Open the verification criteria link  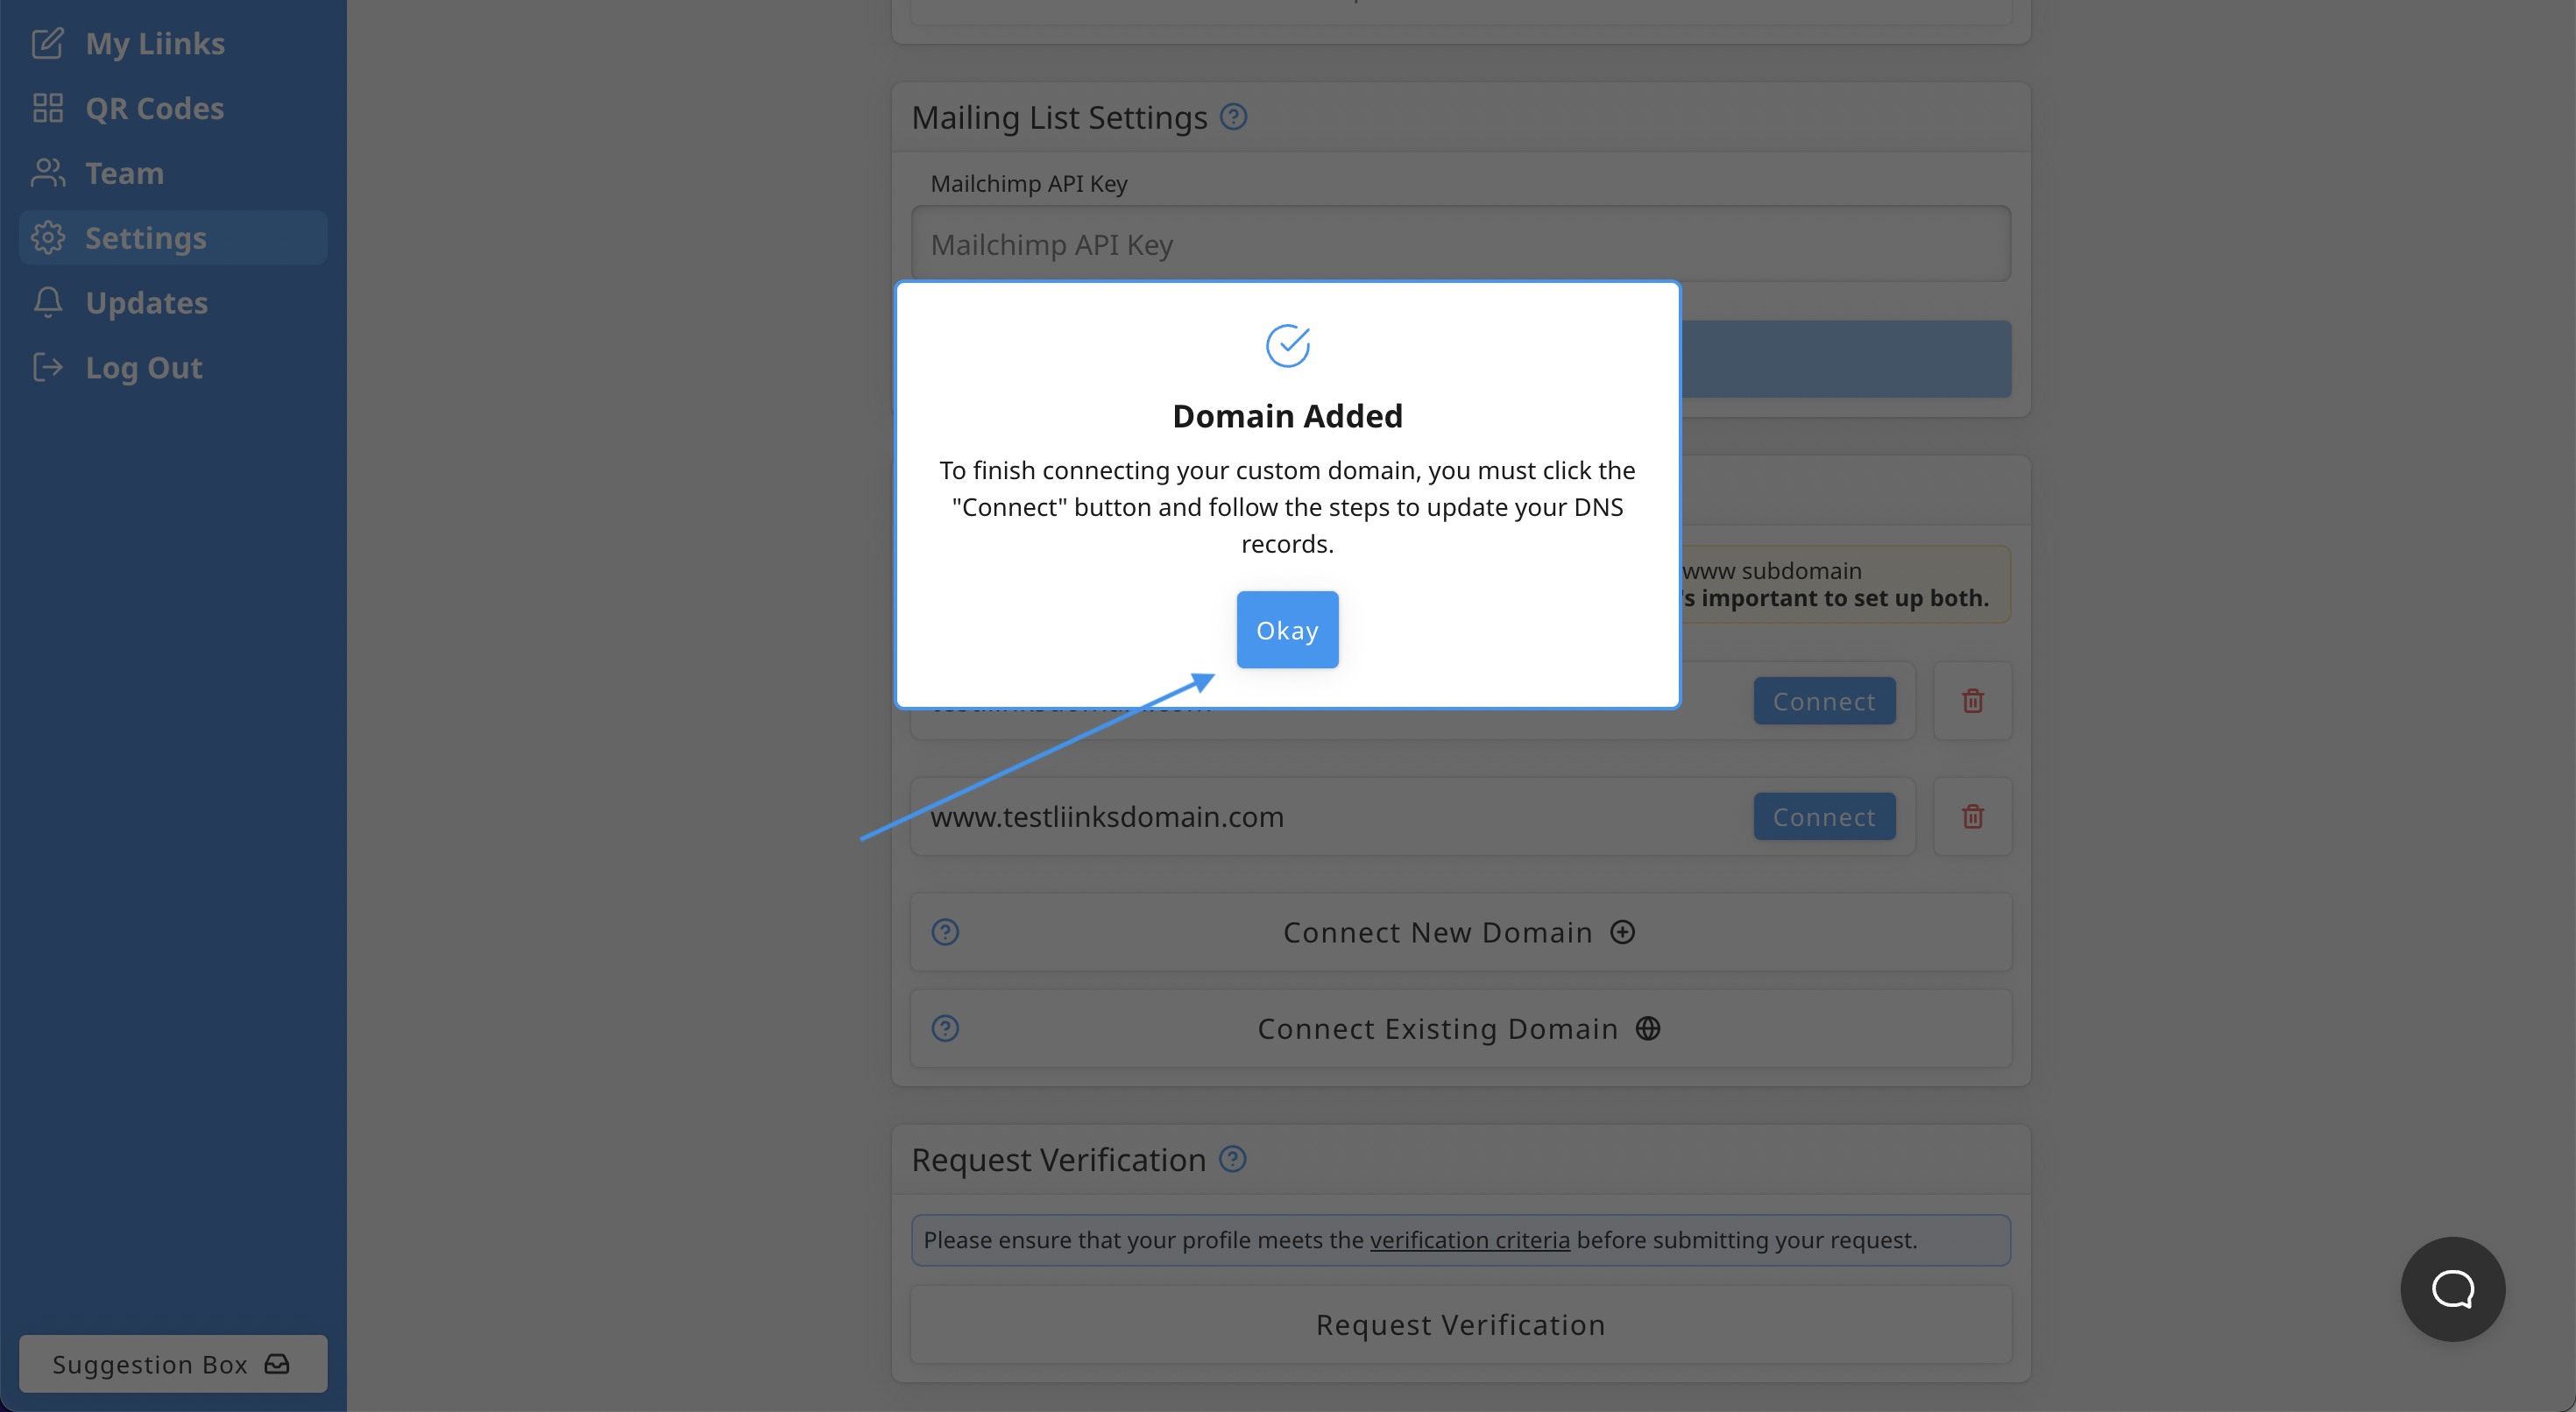click(1469, 1240)
